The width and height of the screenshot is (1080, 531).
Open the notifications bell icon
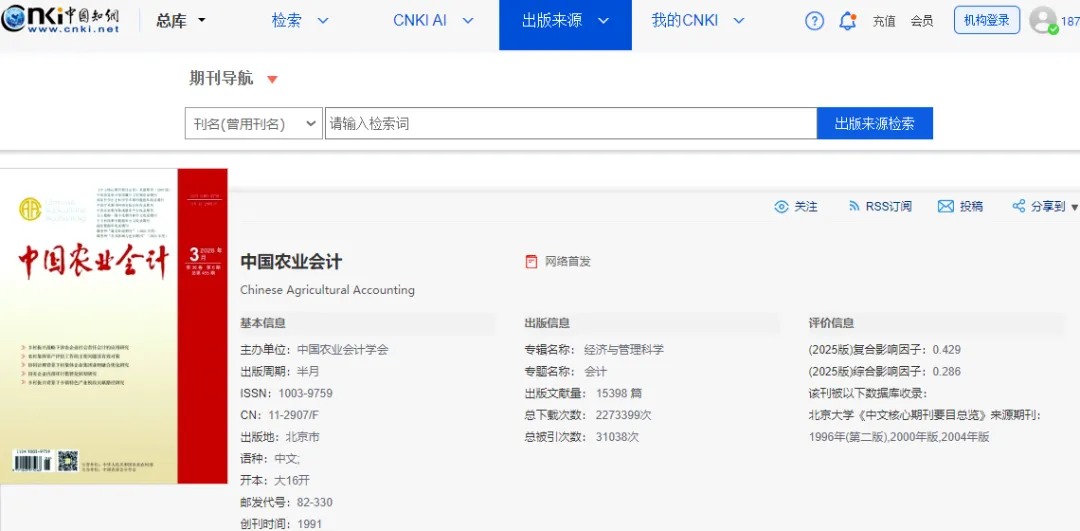click(x=848, y=21)
